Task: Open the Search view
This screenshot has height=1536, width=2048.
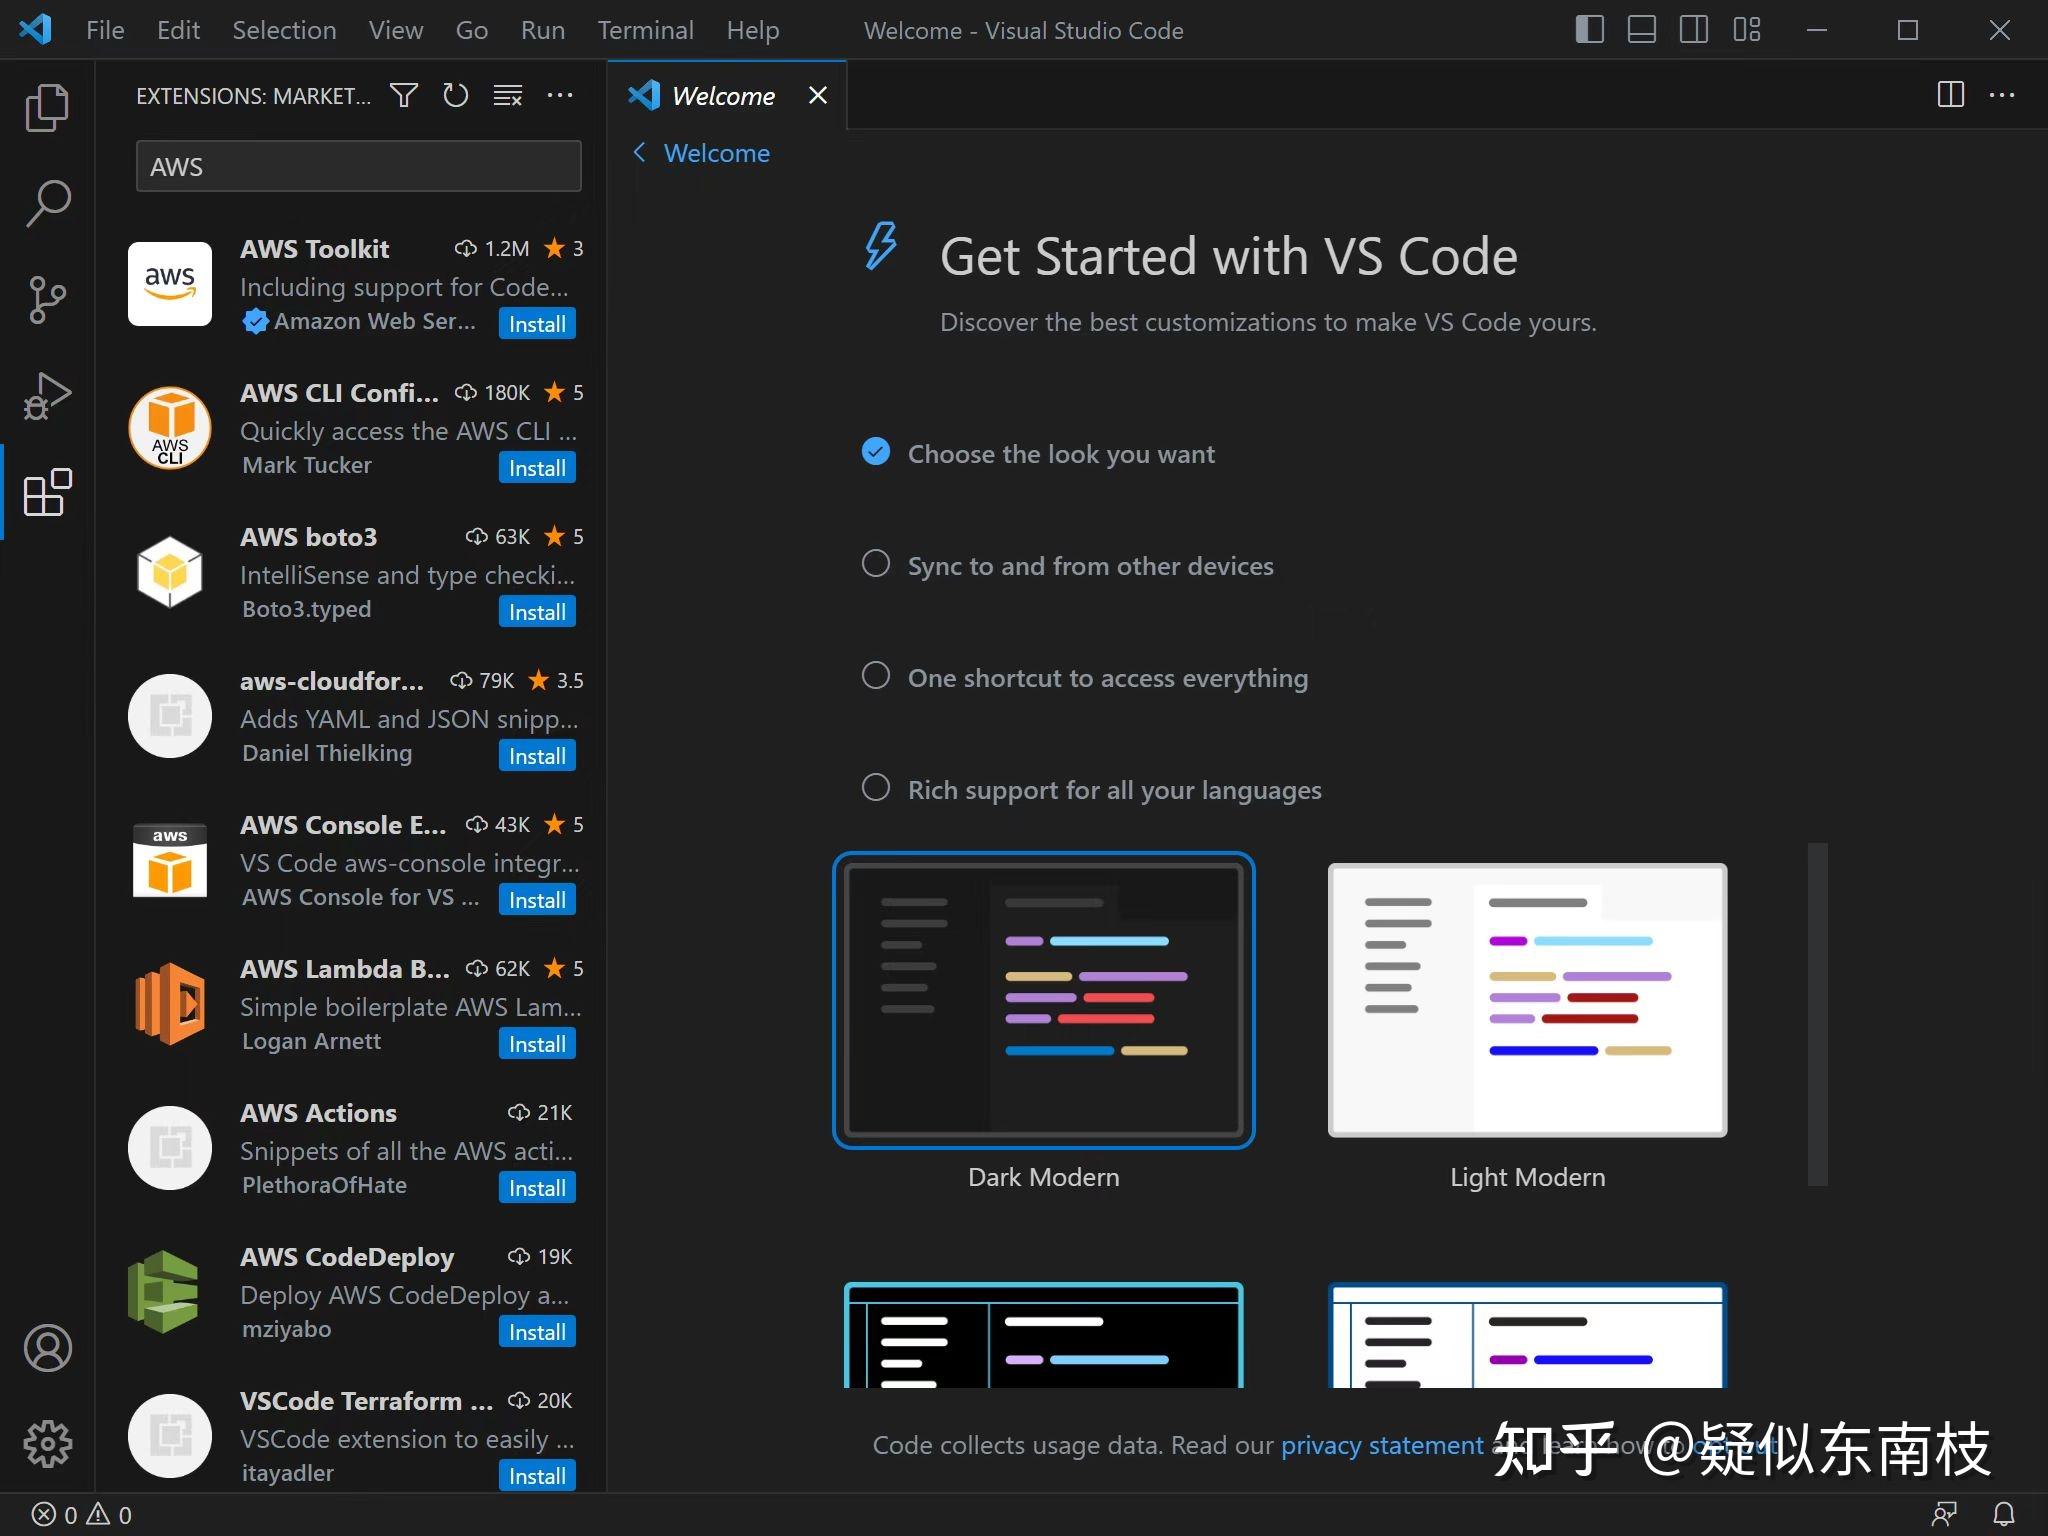Action: coord(46,201)
